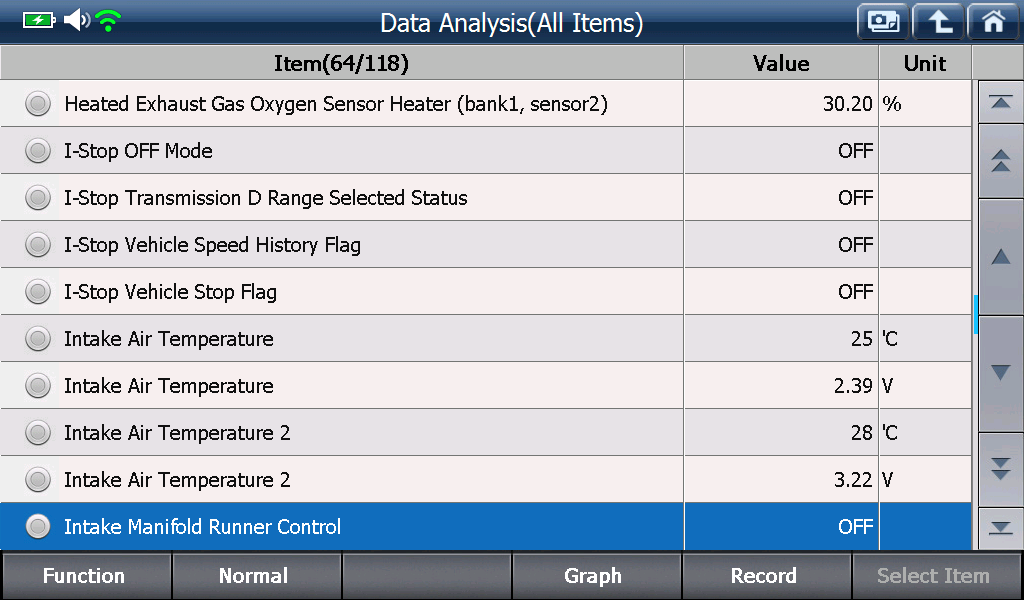Open the Function menu button
Viewport: 1024px width, 600px height.
click(x=86, y=576)
